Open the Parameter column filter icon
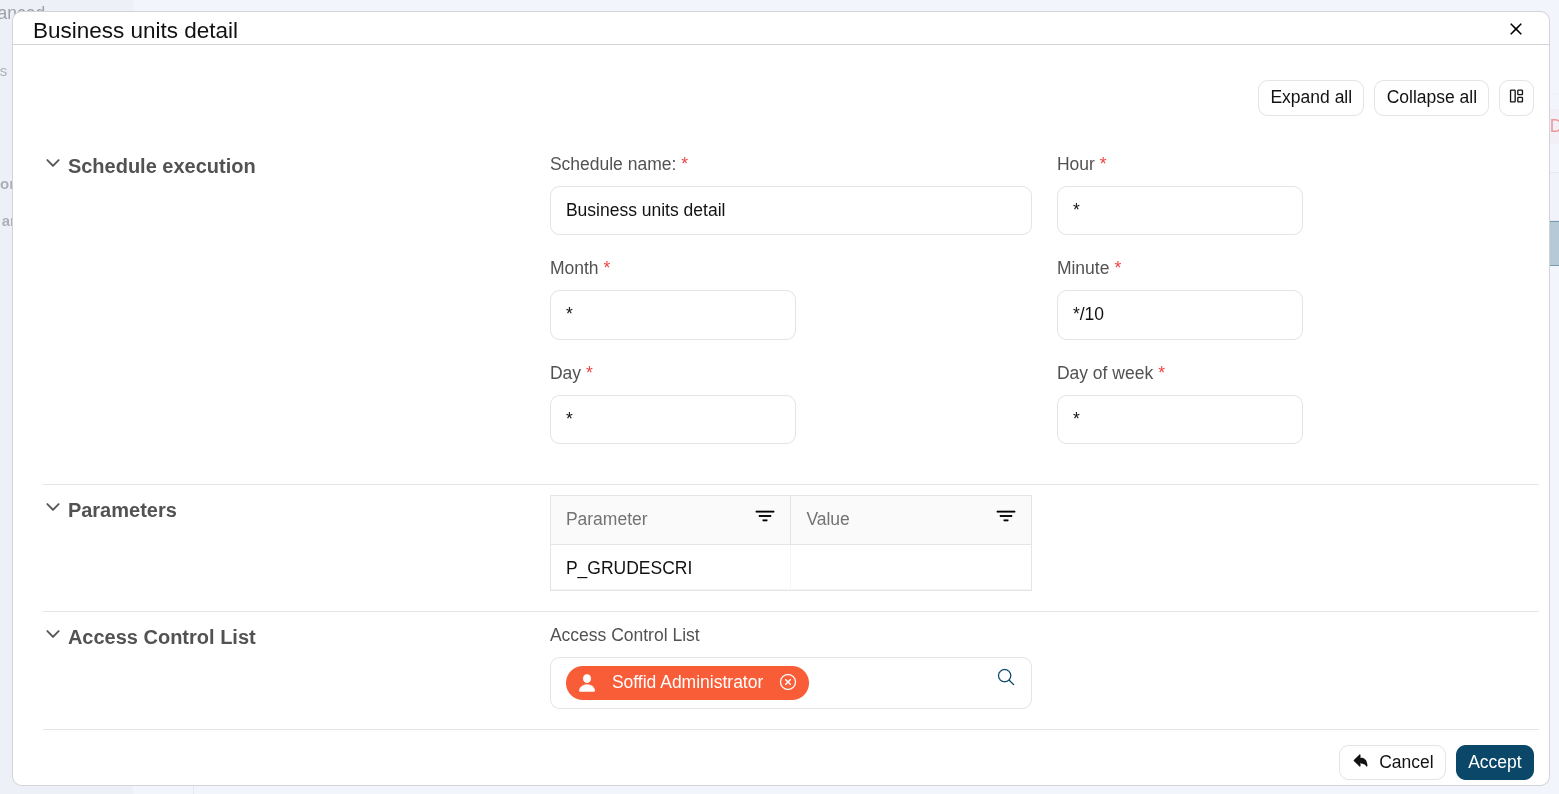 pos(765,516)
